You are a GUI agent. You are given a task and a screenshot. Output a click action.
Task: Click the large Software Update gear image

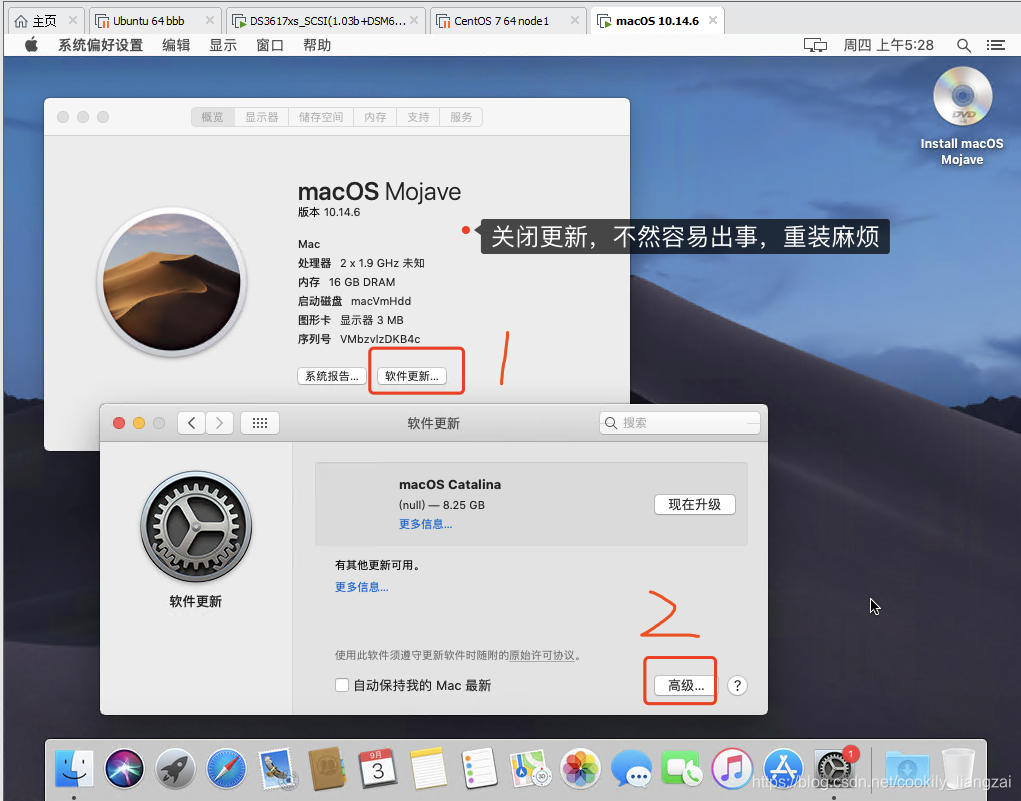196,527
